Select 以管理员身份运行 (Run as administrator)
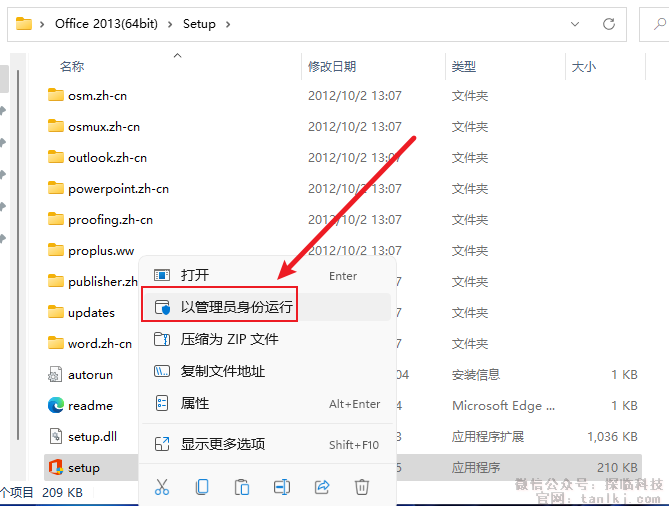669x506 pixels. click(267, 307)
